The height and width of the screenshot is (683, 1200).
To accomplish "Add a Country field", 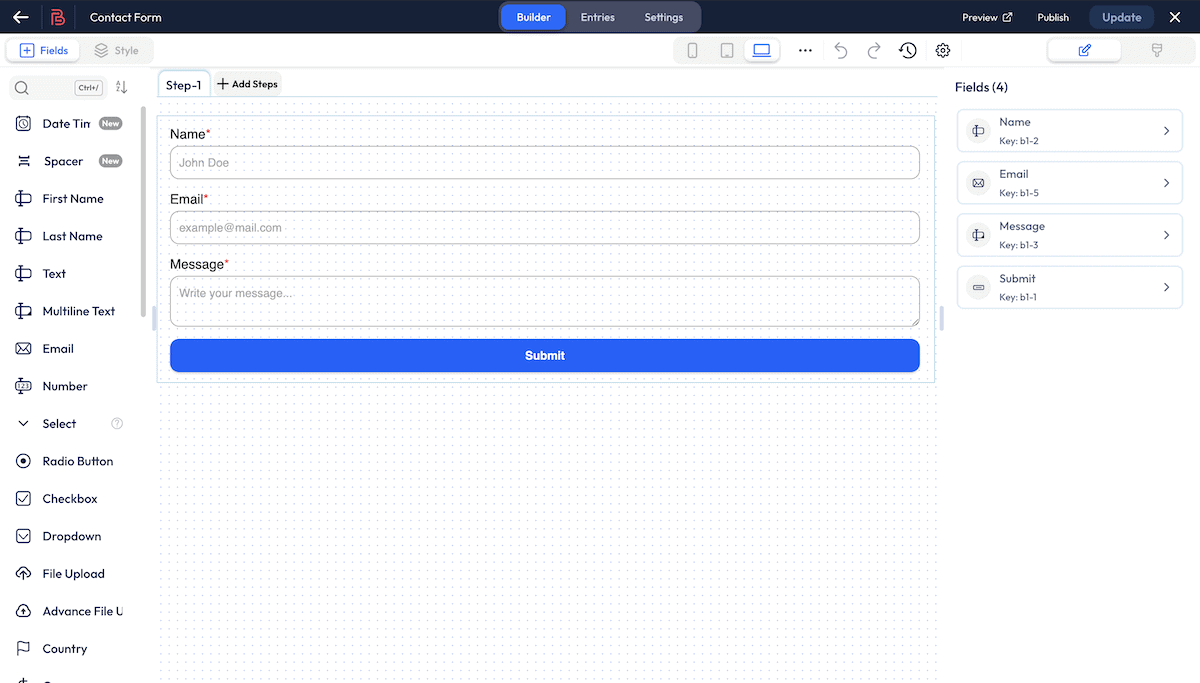I will (x=68, y=649).
